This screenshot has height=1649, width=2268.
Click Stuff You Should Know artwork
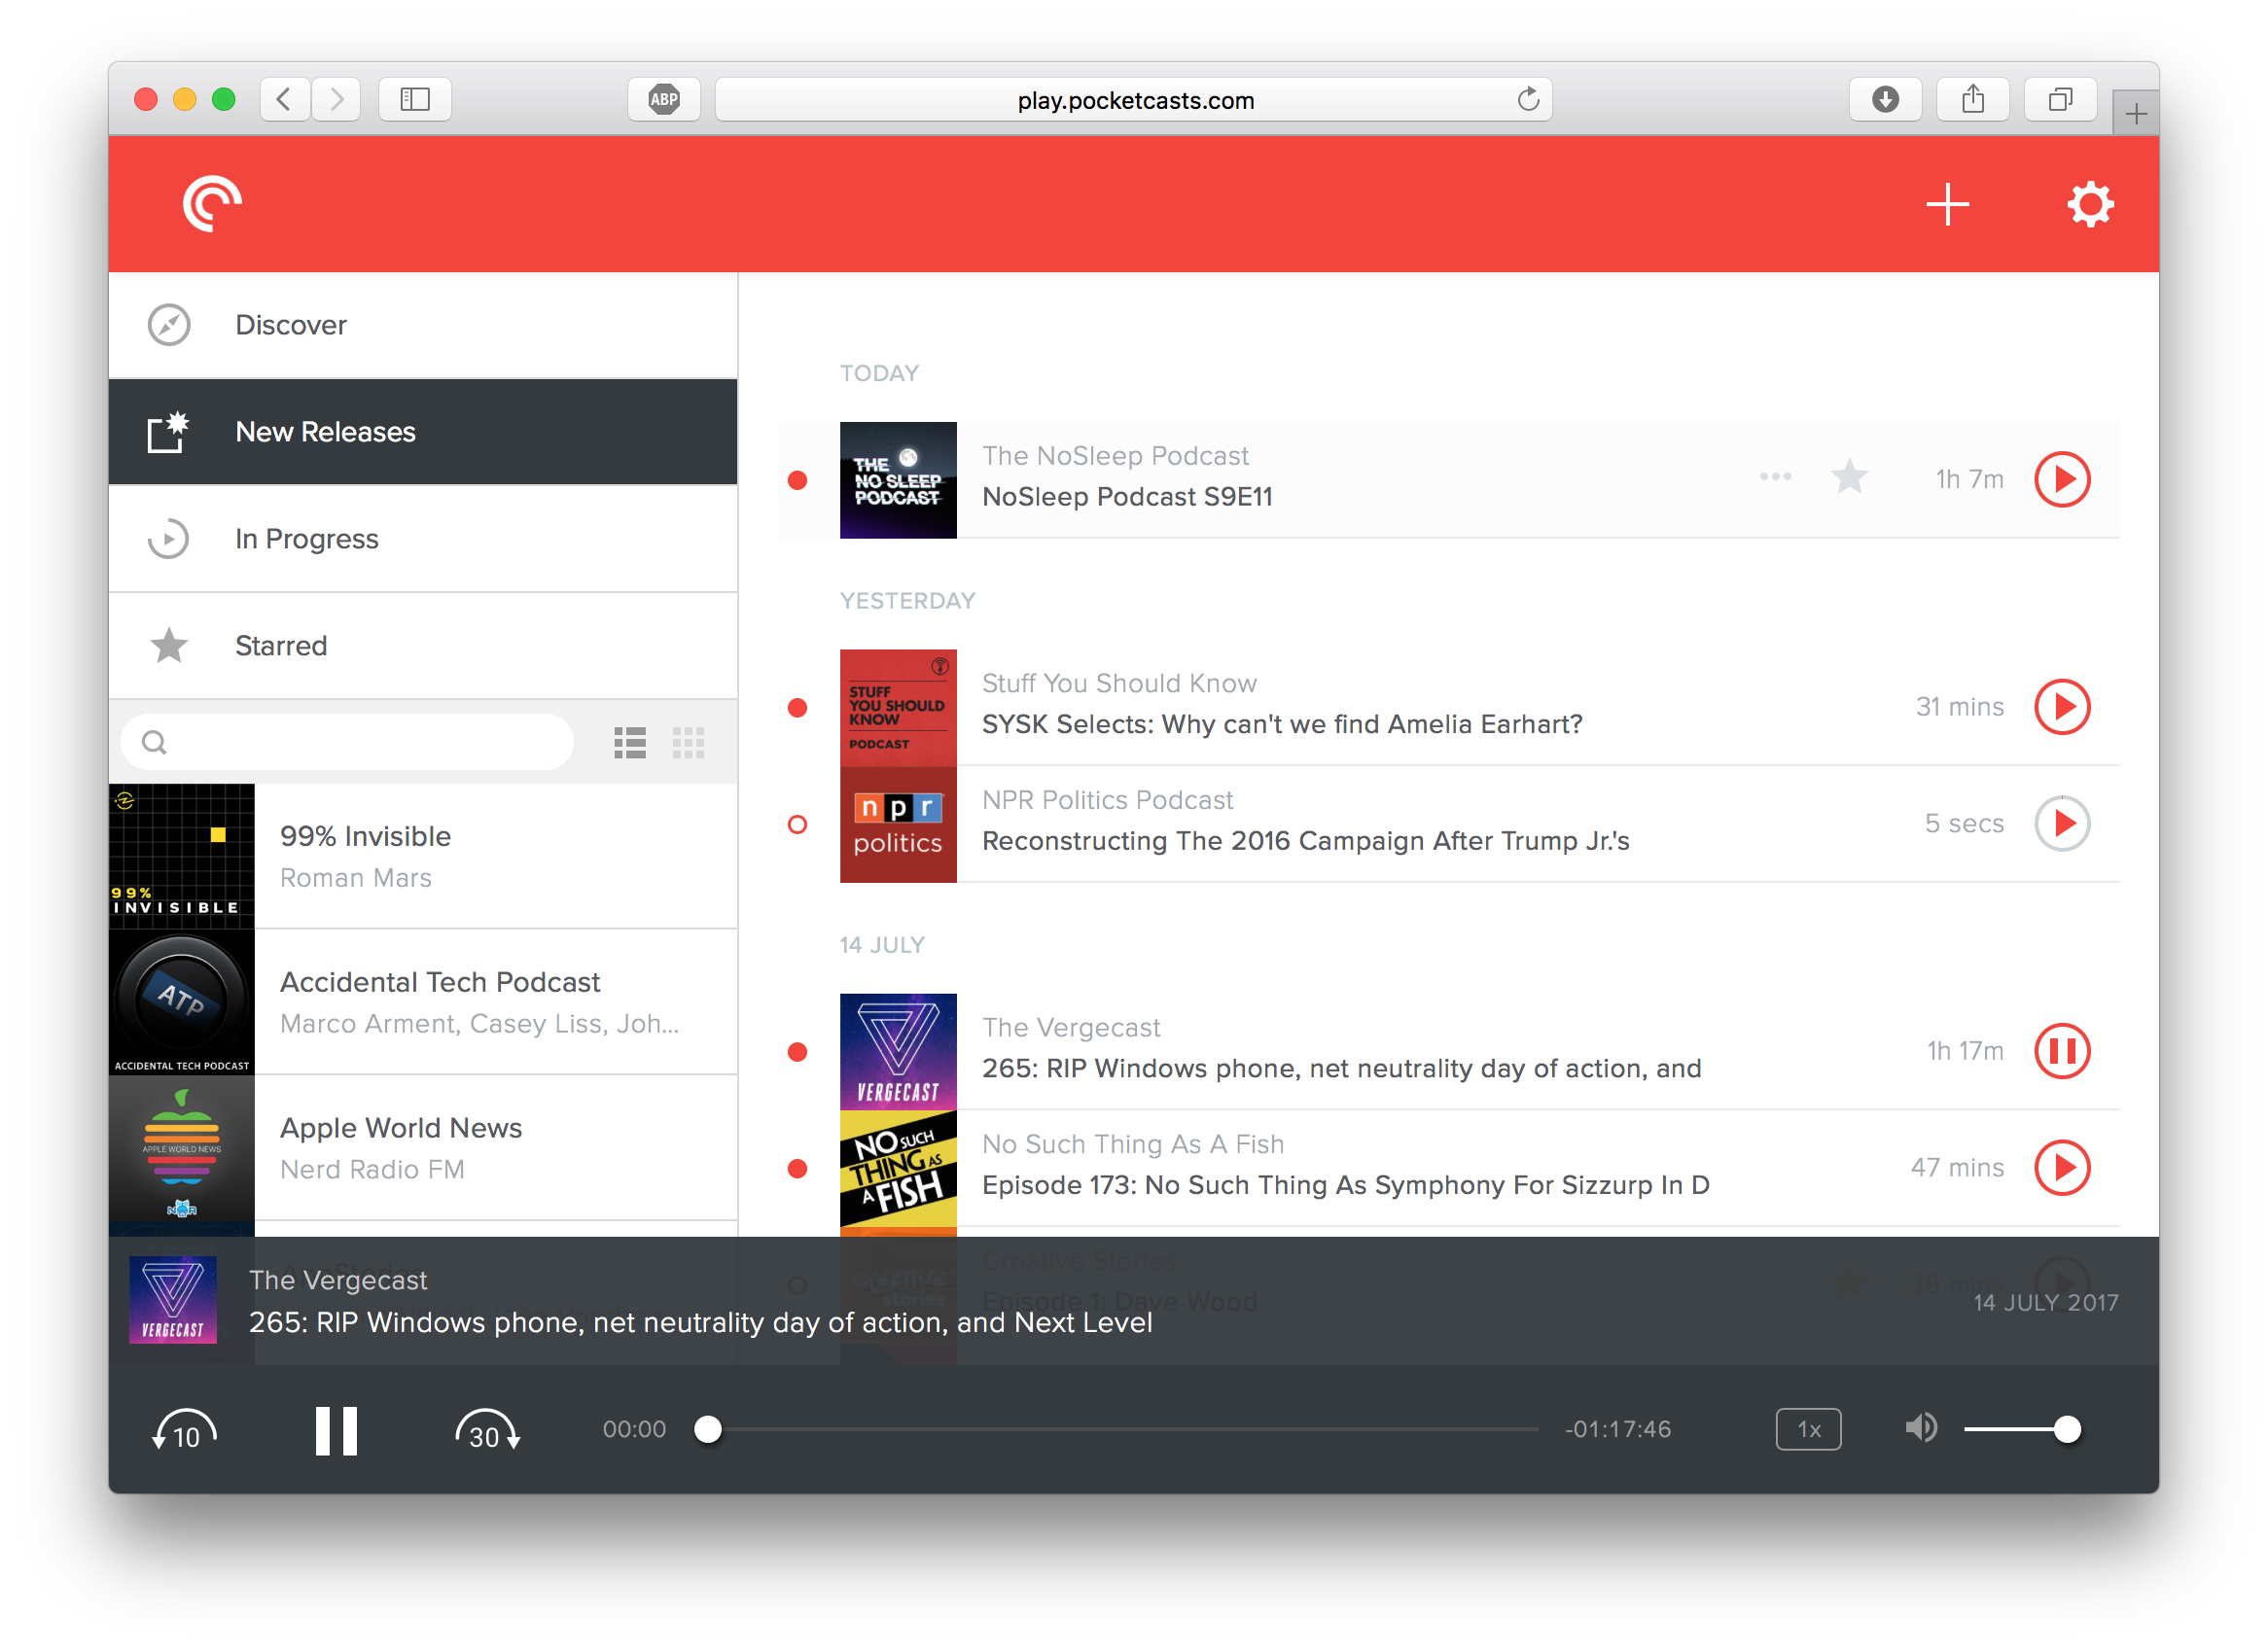coord(898,708)
